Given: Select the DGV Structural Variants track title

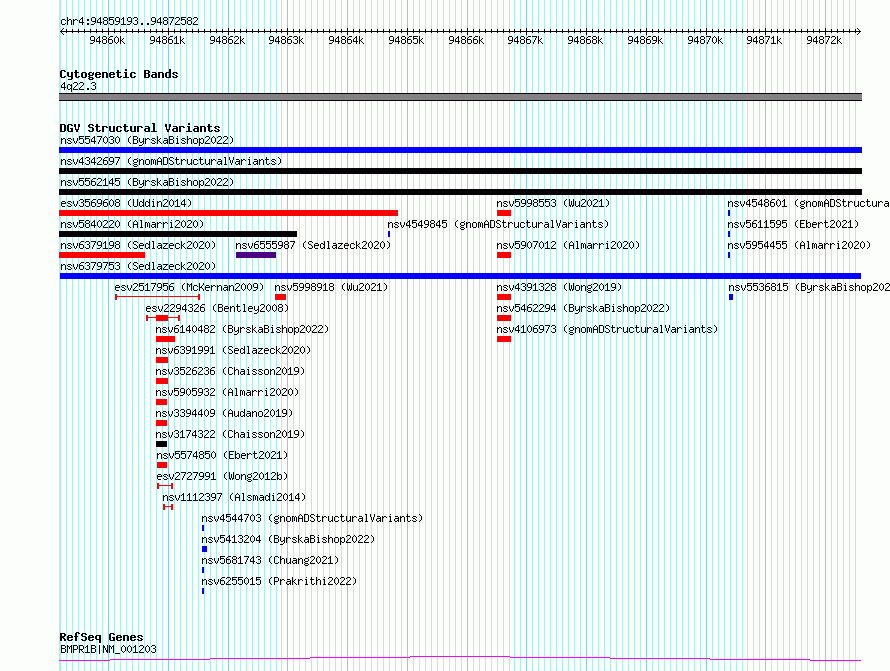Looking at the screenshot, I should click(x=140, y=128).
